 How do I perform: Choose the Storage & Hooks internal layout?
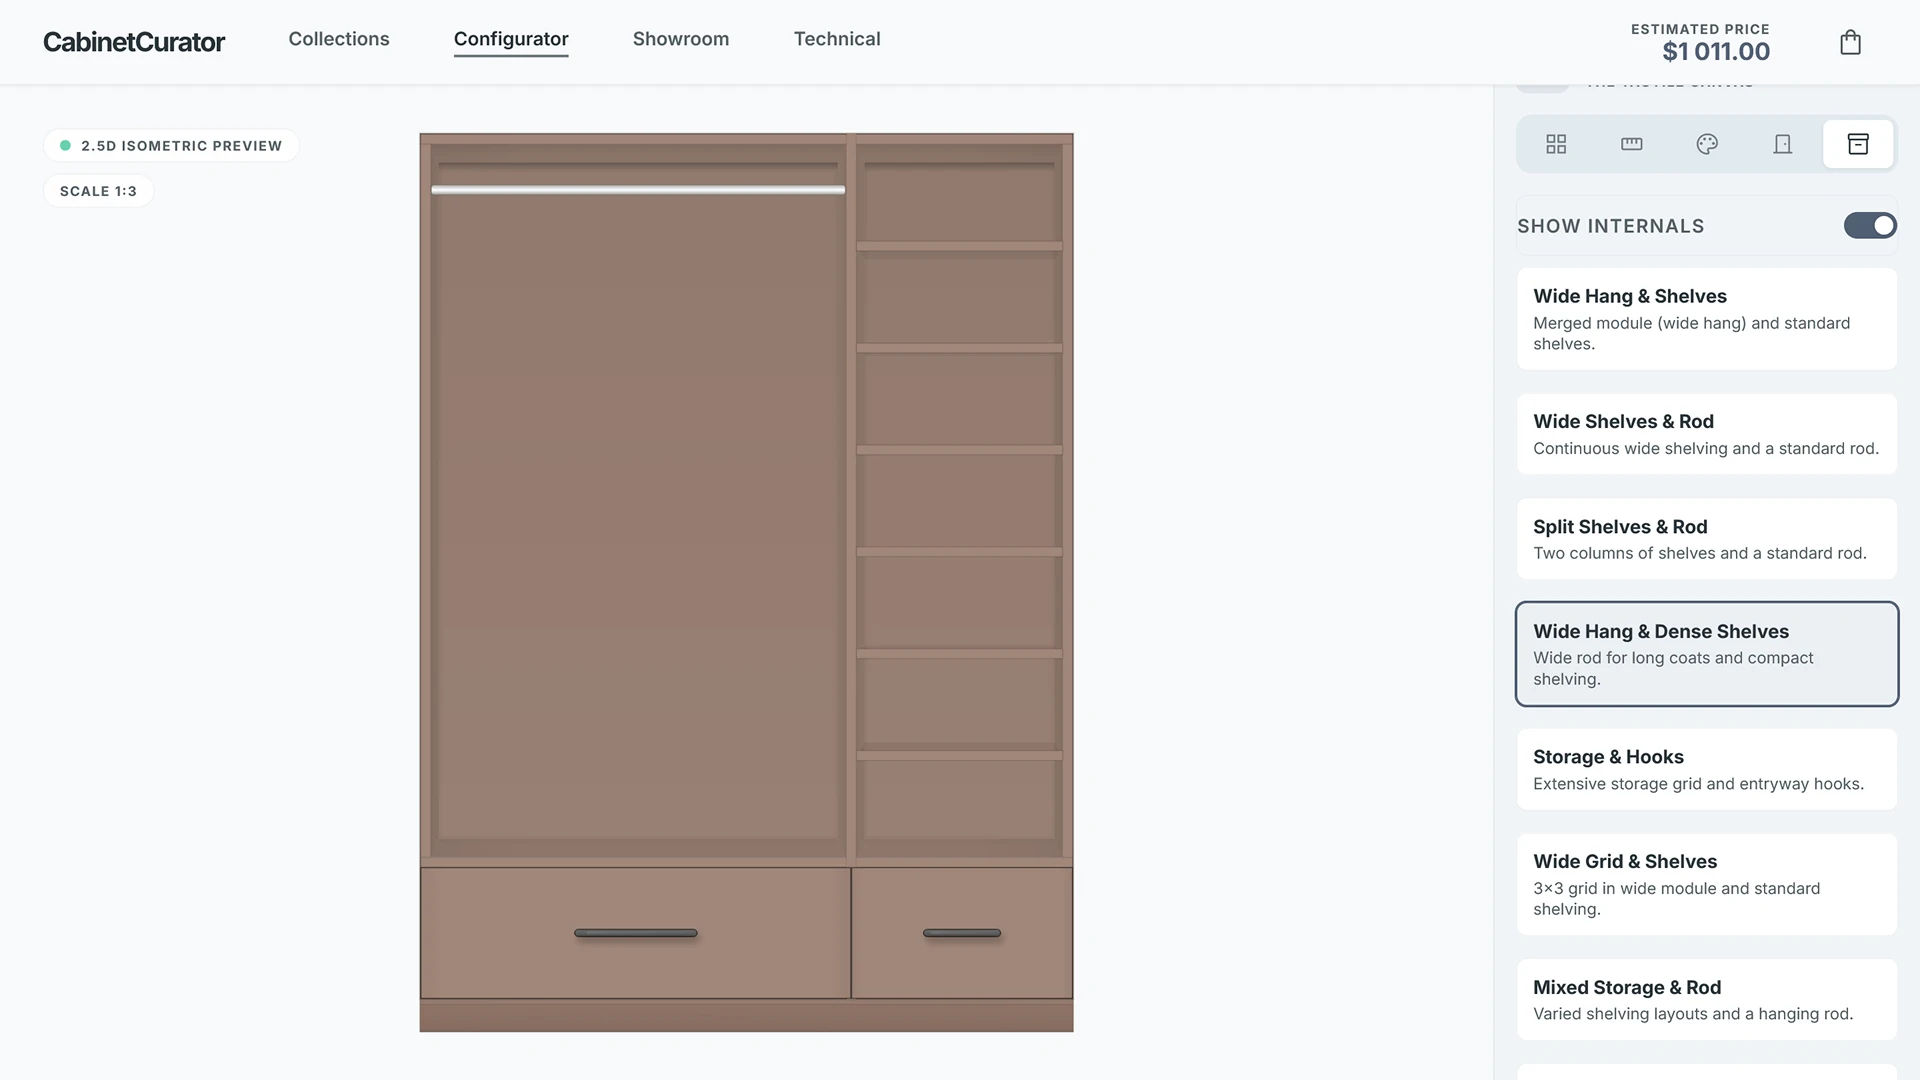coord(1706,769)
